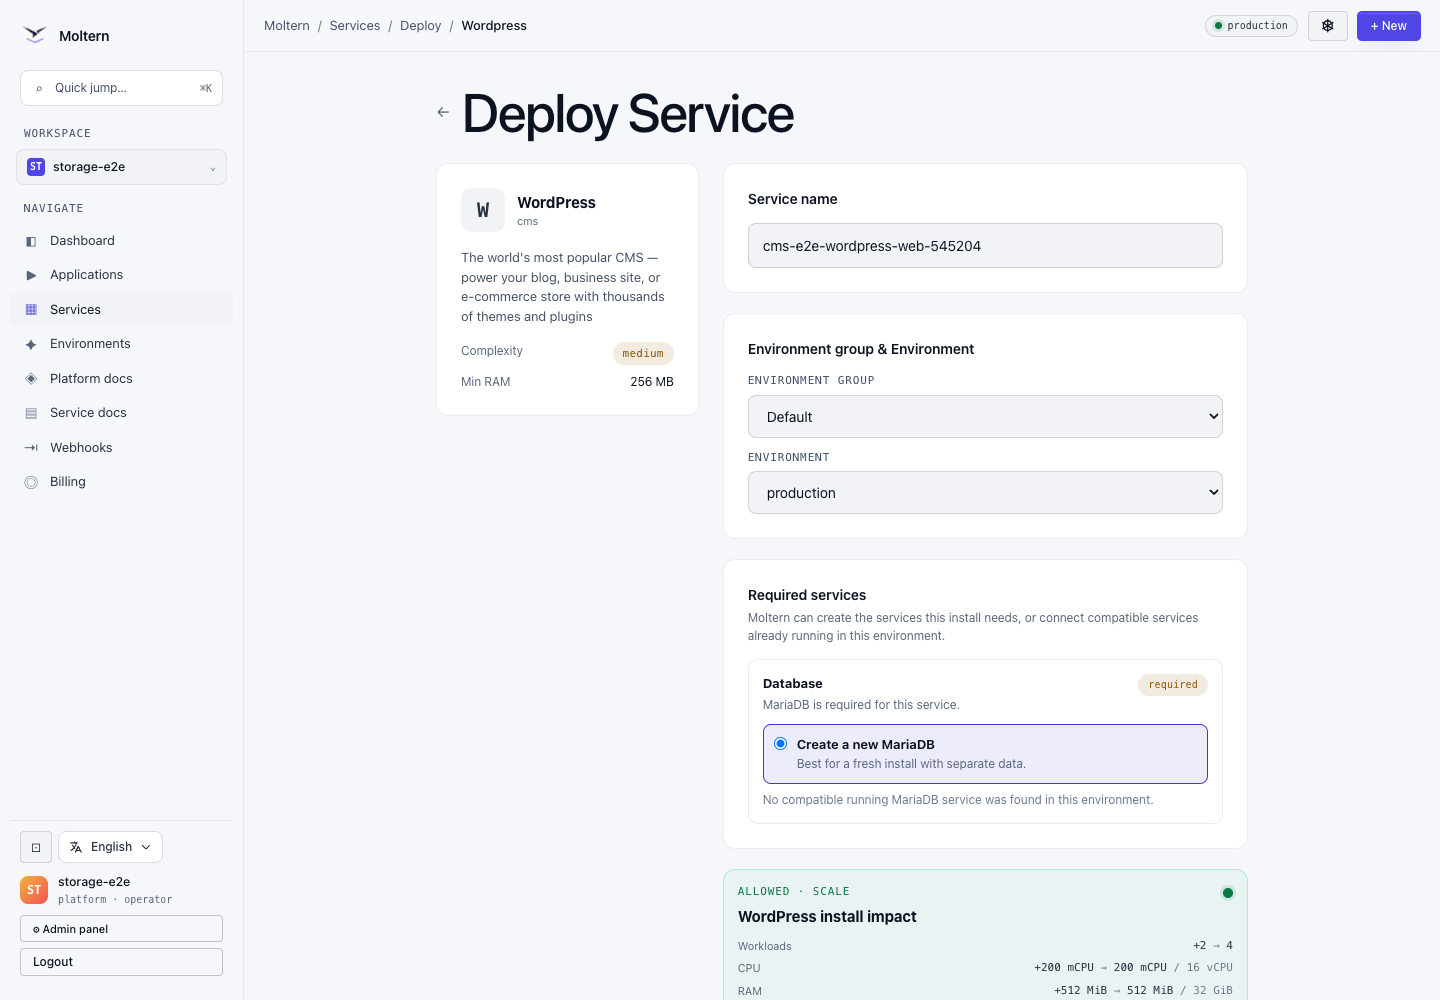Click the Dashboard sidebar icon
The width and height of the screenshot is (1440, 1000).
[x=31, y=241]
